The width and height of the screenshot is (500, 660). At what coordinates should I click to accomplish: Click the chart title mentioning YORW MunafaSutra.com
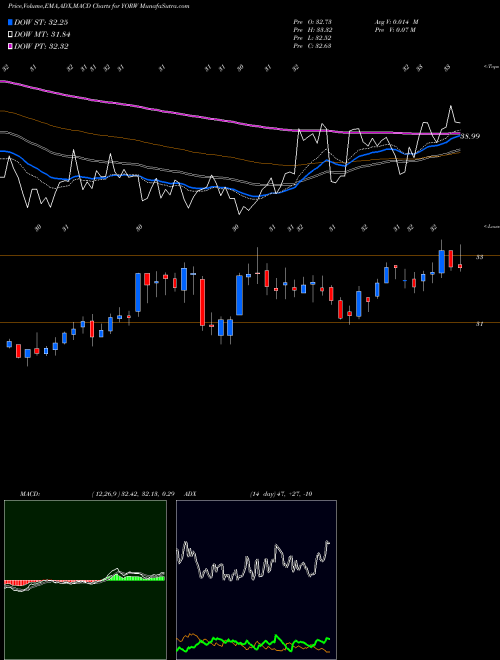(98, 6)
